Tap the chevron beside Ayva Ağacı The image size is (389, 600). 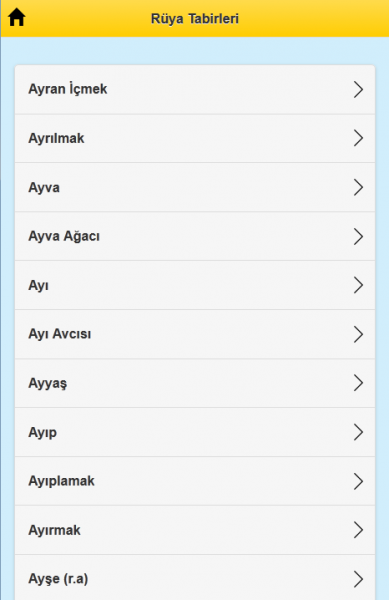(x=358, y=236)
